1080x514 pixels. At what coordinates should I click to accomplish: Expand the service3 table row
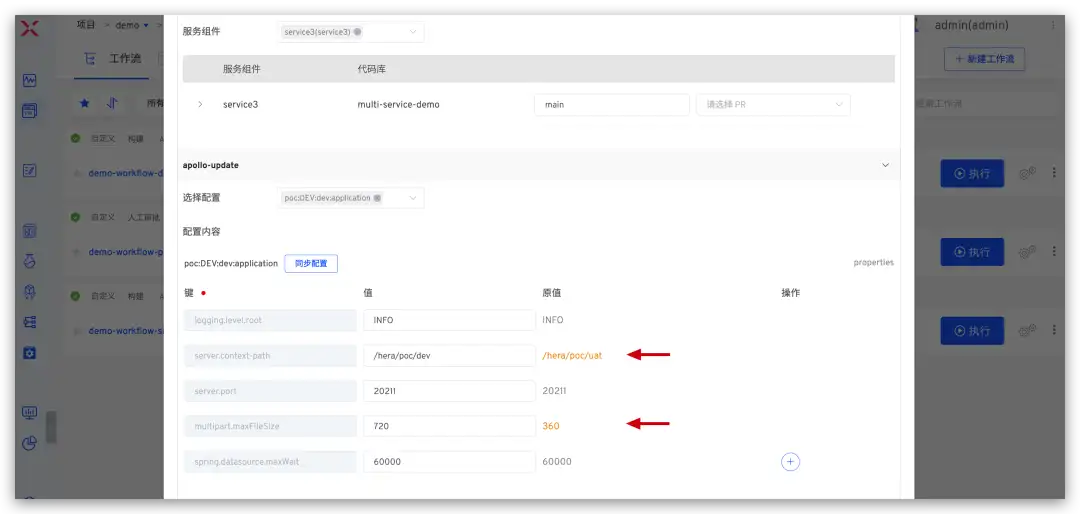click(200, 105)
